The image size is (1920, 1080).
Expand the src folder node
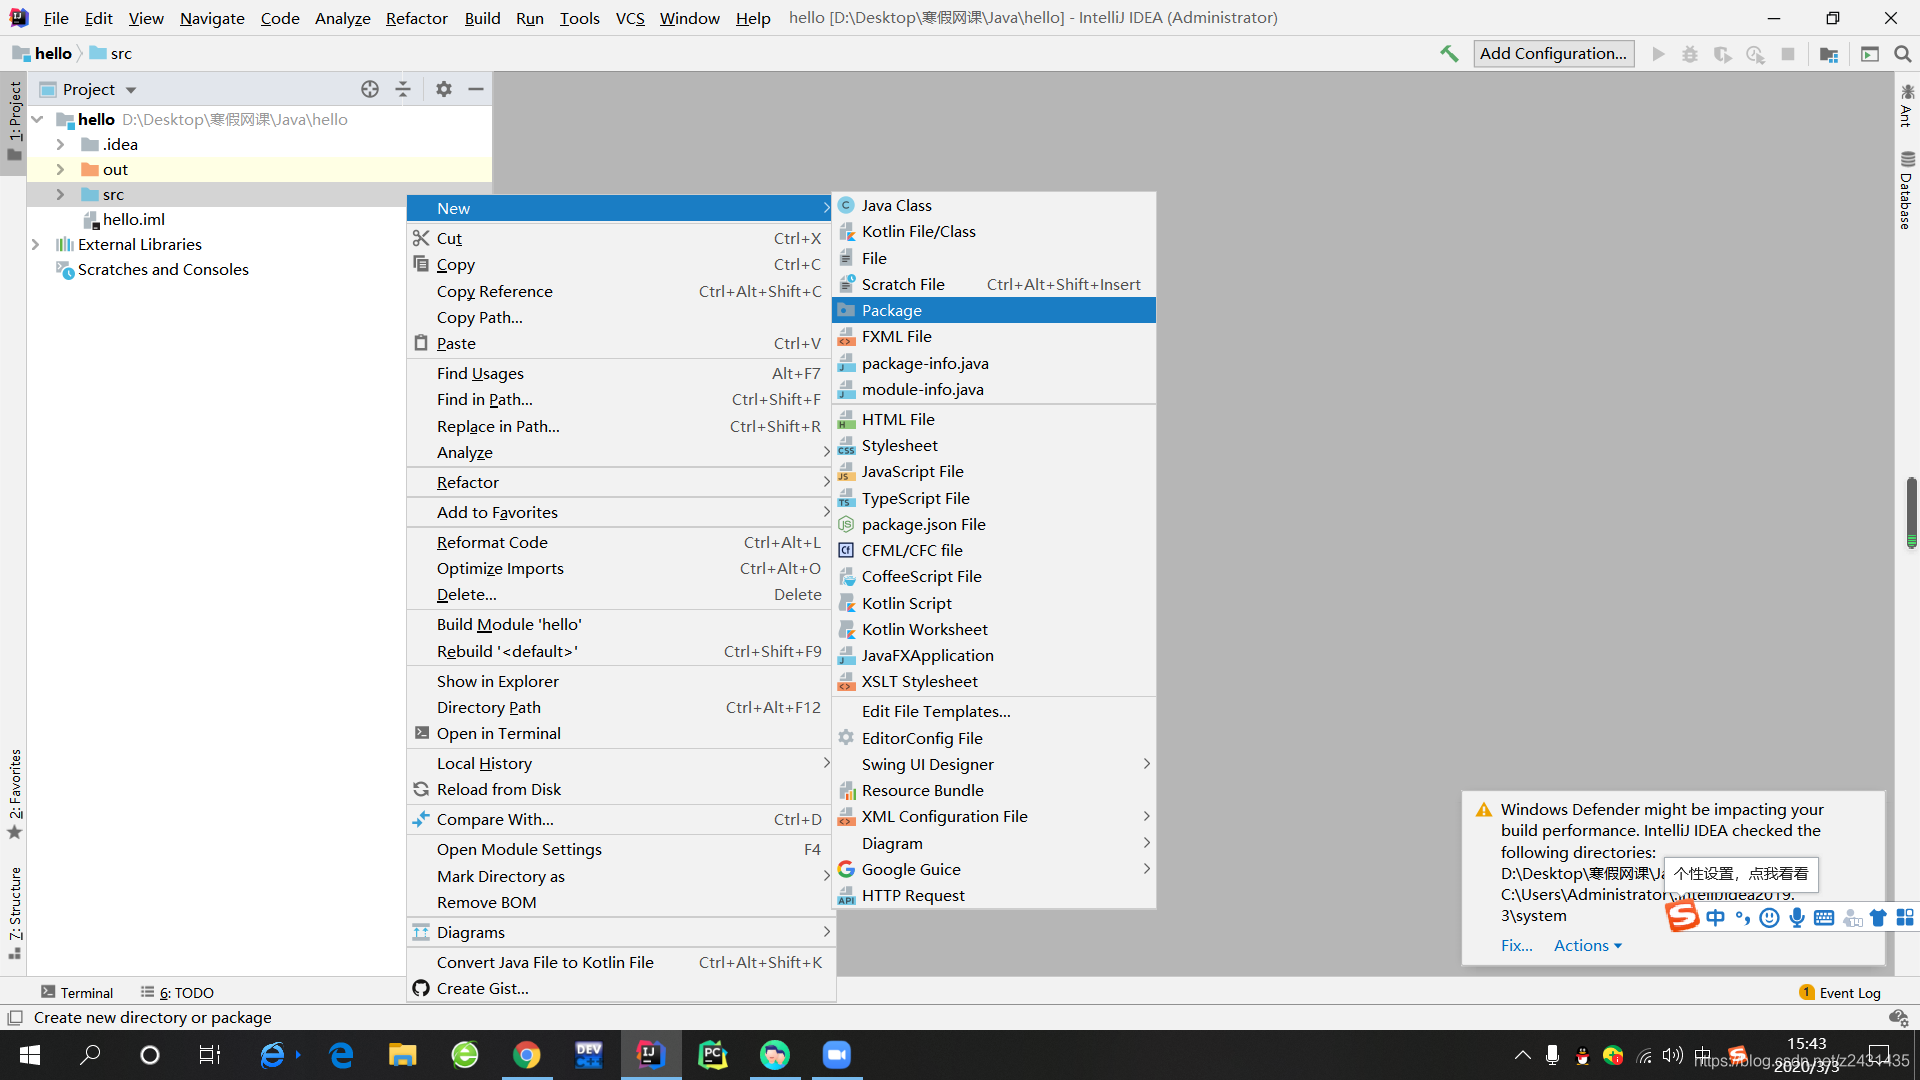(60, 194)
